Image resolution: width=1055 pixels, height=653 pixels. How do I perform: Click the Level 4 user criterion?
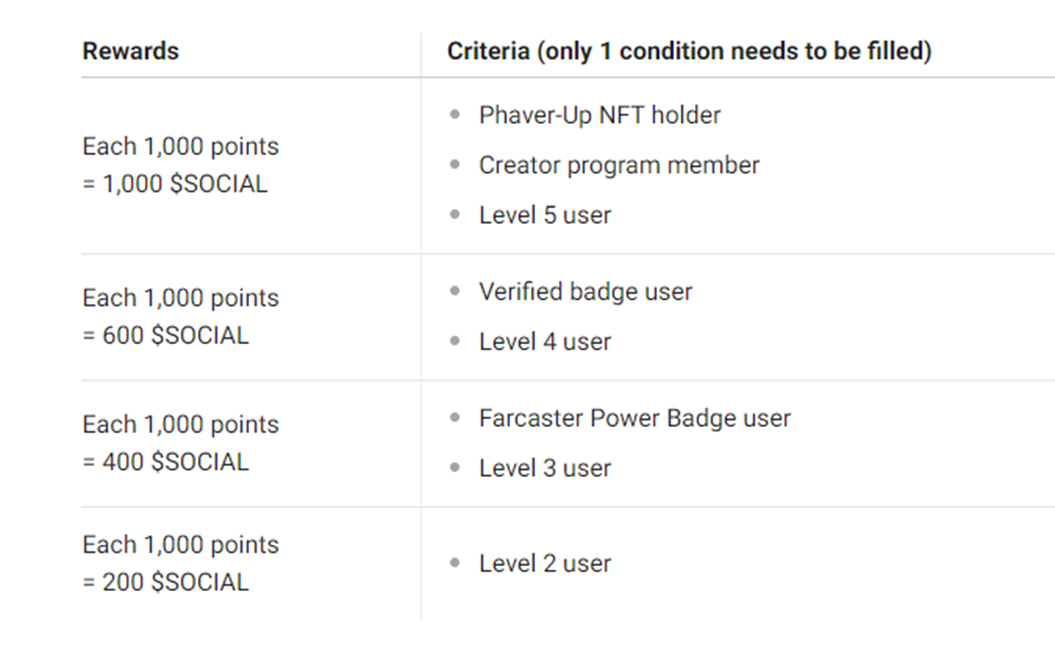tap(545, 342)
